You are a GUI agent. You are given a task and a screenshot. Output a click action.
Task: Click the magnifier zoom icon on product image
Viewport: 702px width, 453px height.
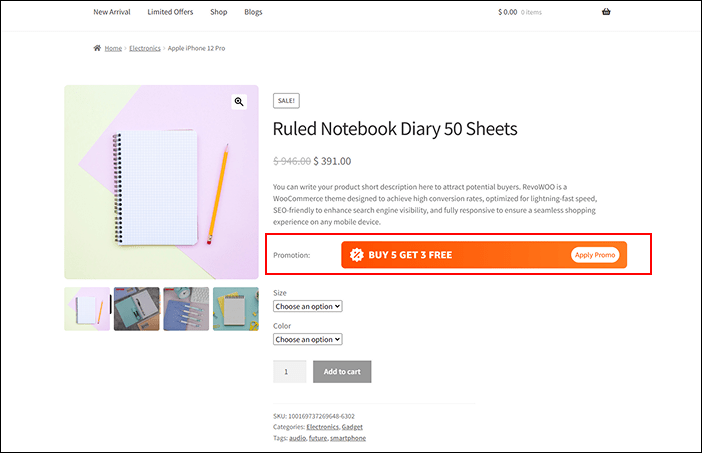239,102
